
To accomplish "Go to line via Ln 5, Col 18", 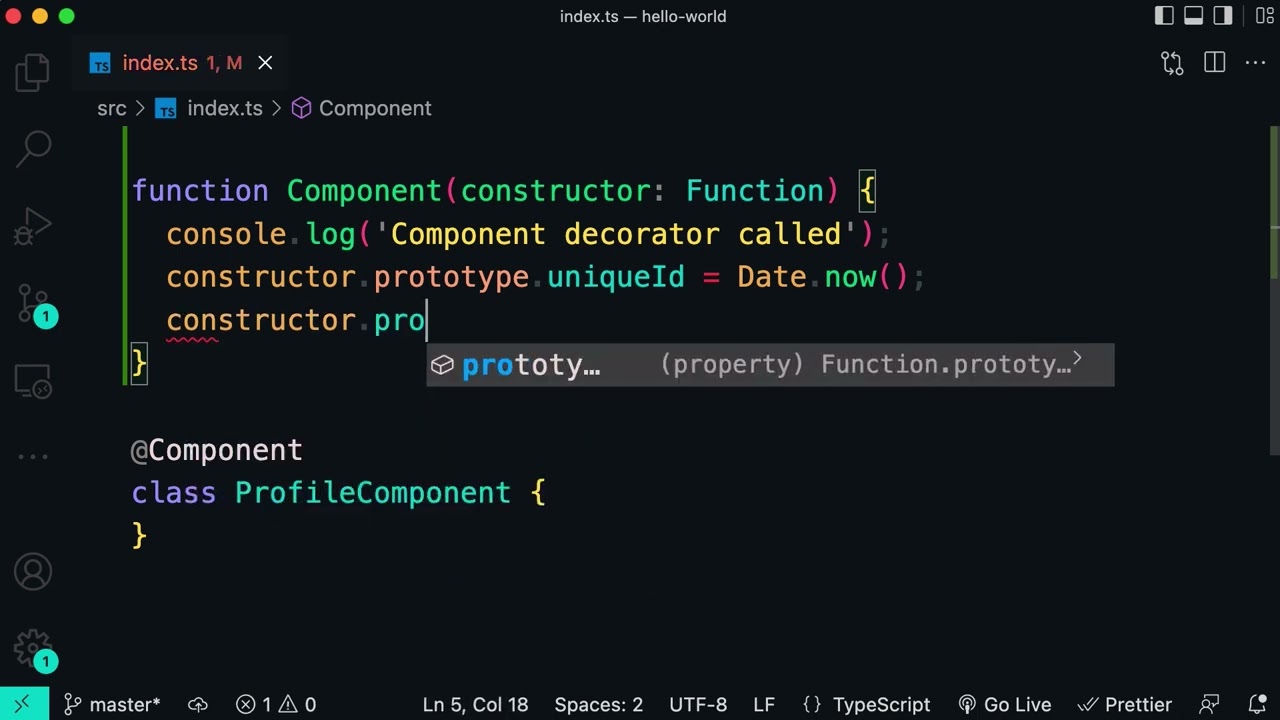I will pos(475,704).
